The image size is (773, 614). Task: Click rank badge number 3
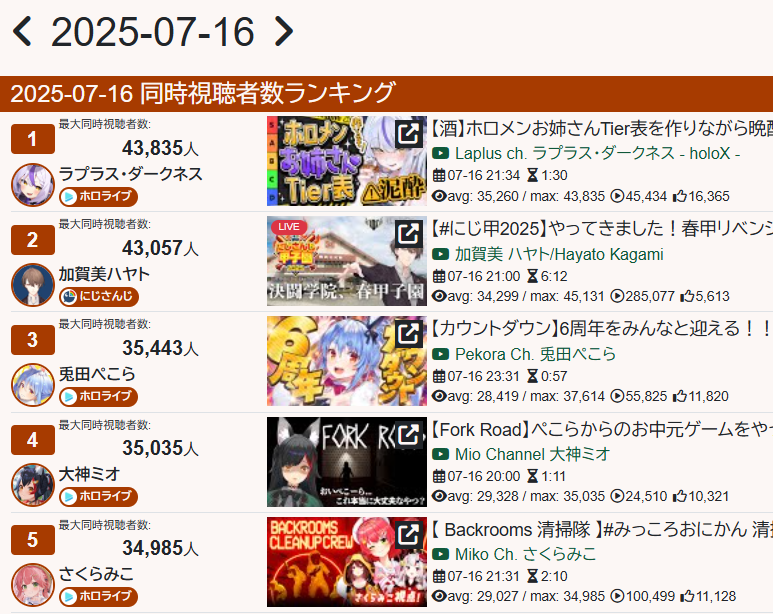[33, 339]
